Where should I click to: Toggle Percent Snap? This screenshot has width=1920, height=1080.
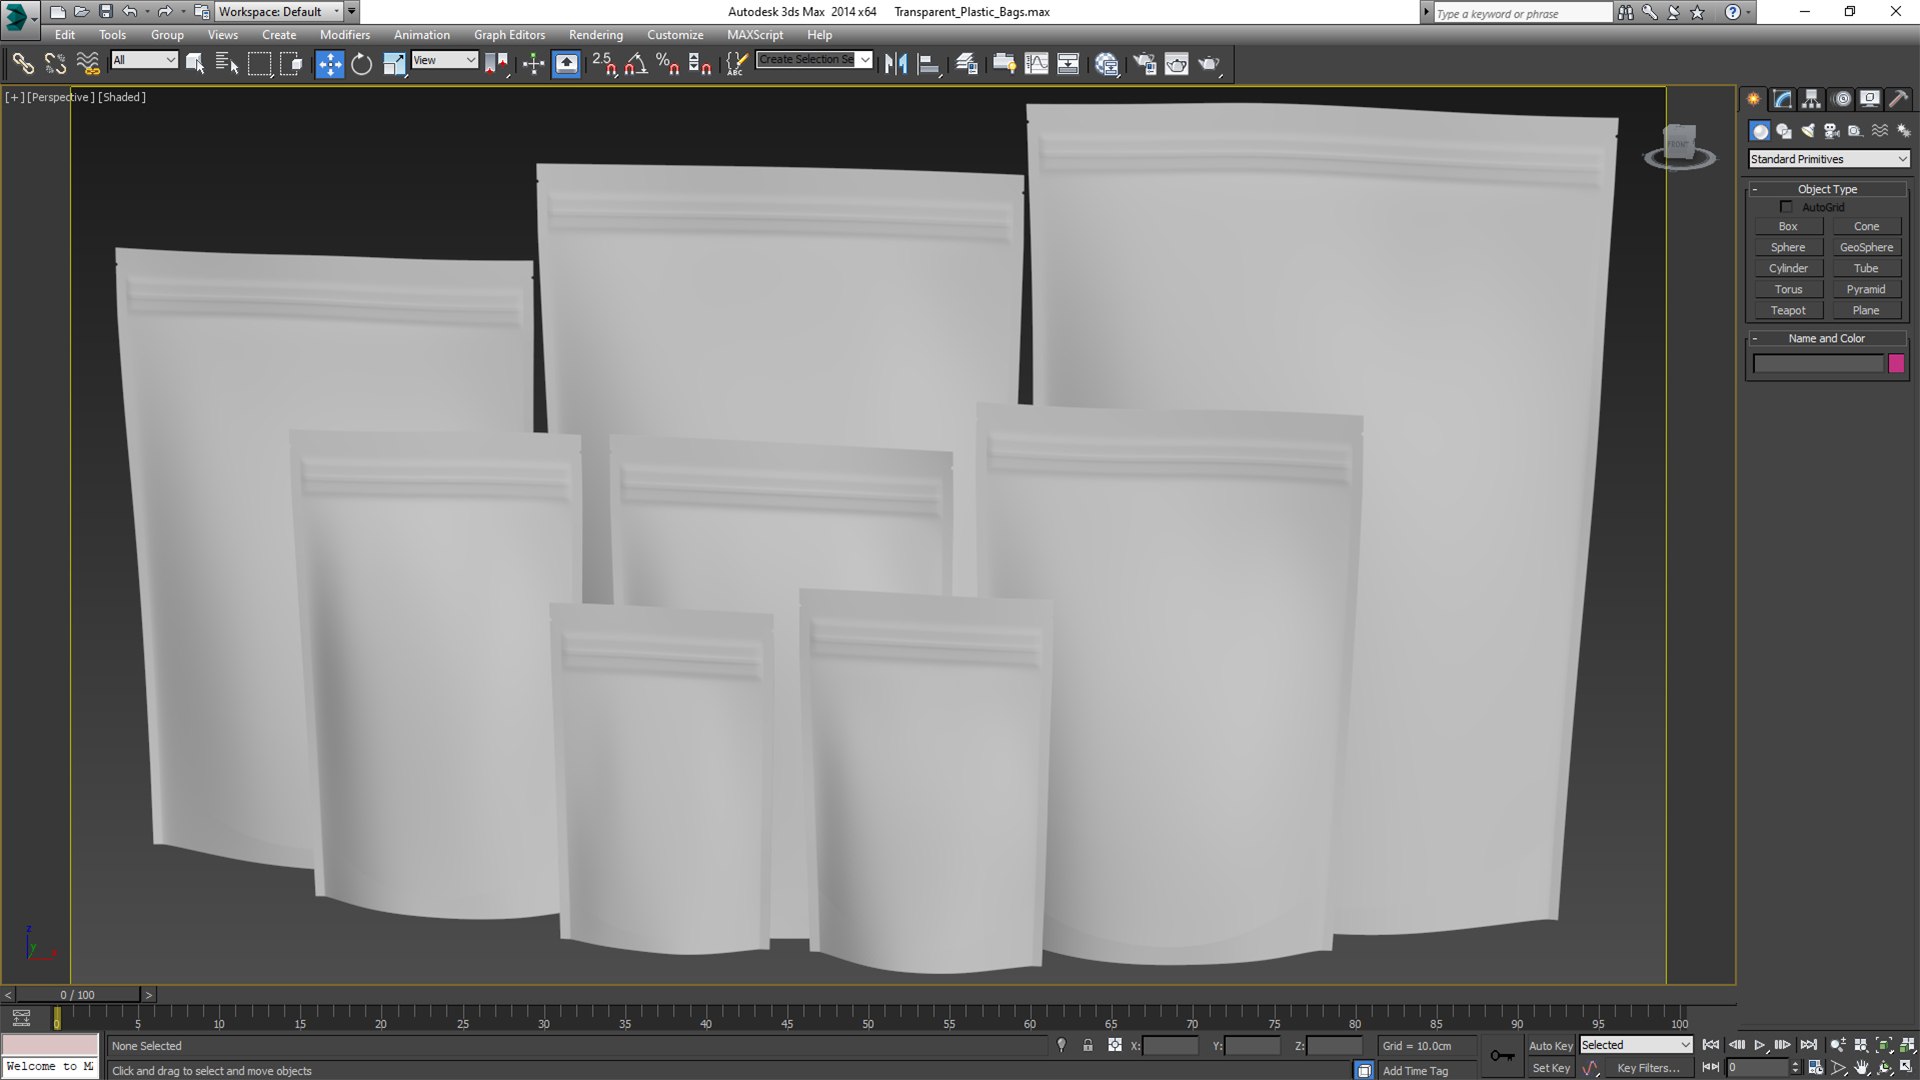click(x=668, y=64)
